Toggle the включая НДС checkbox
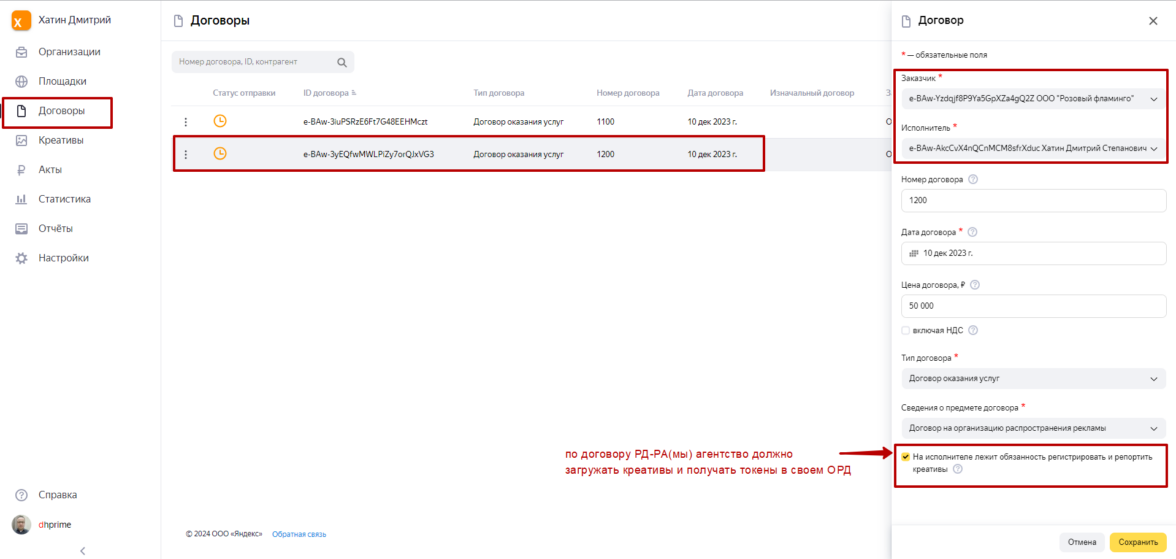Screen dimensions: 1176x559 [x=906, y=331]
